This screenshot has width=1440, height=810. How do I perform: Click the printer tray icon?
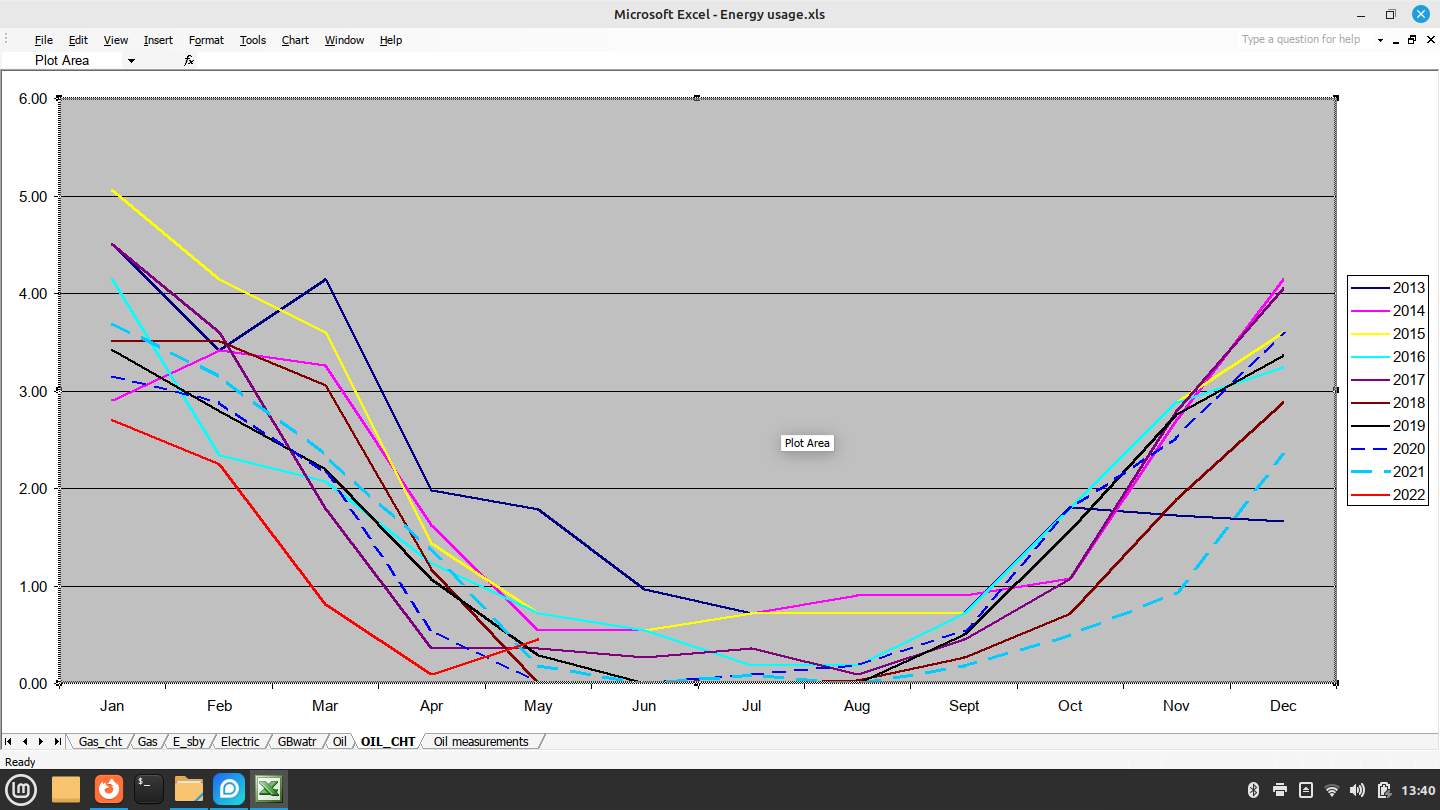click(1280, 790)
